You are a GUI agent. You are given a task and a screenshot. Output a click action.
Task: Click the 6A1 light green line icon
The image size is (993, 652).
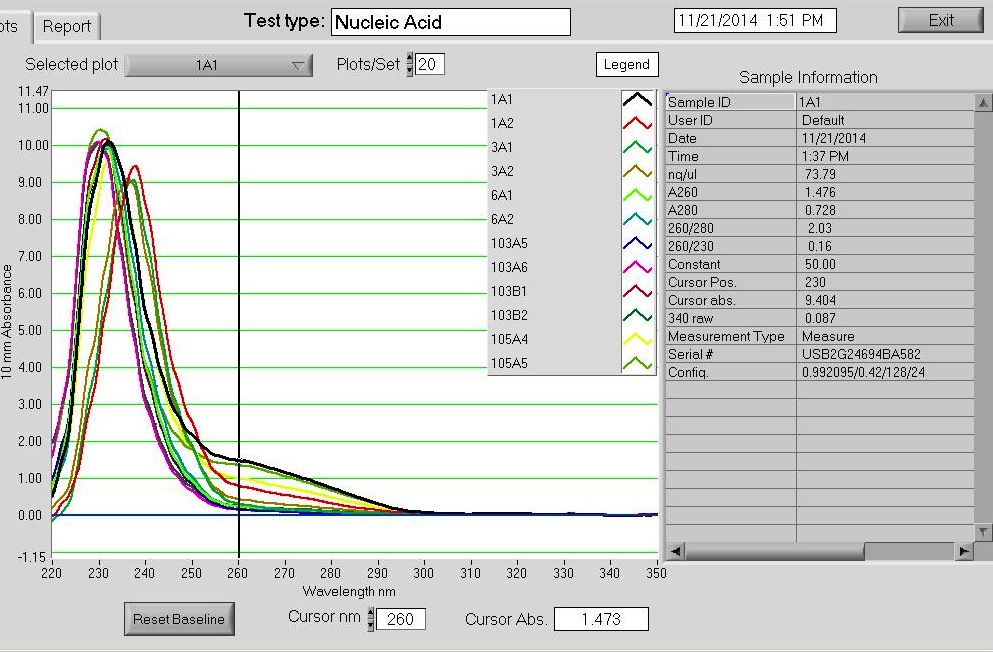pos(637,195)
